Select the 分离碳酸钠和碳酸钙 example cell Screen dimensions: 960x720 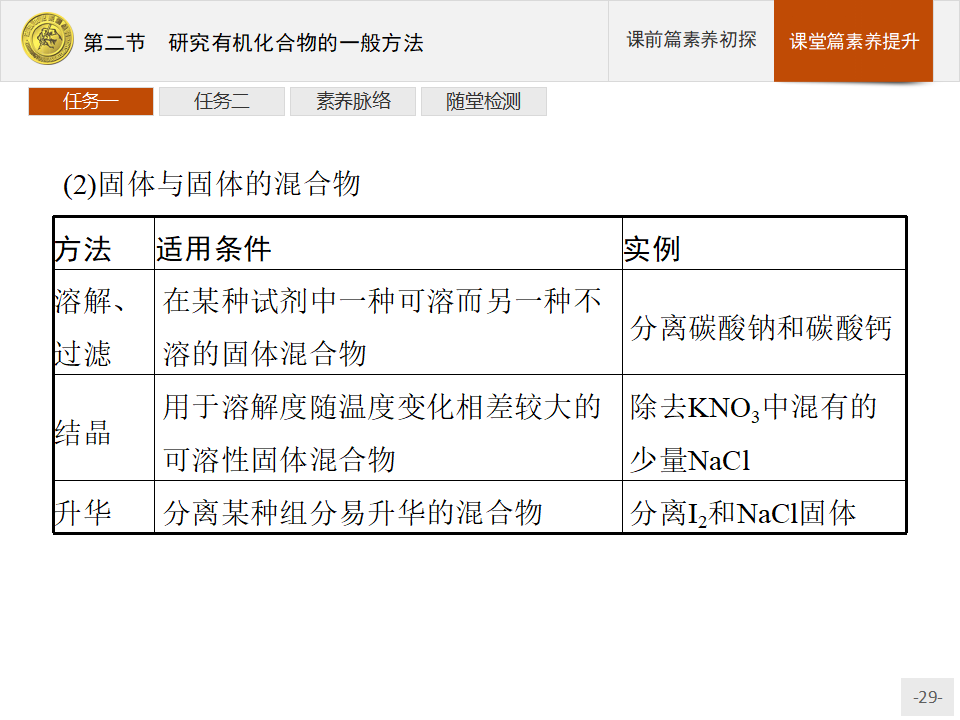tap(764, 323)
